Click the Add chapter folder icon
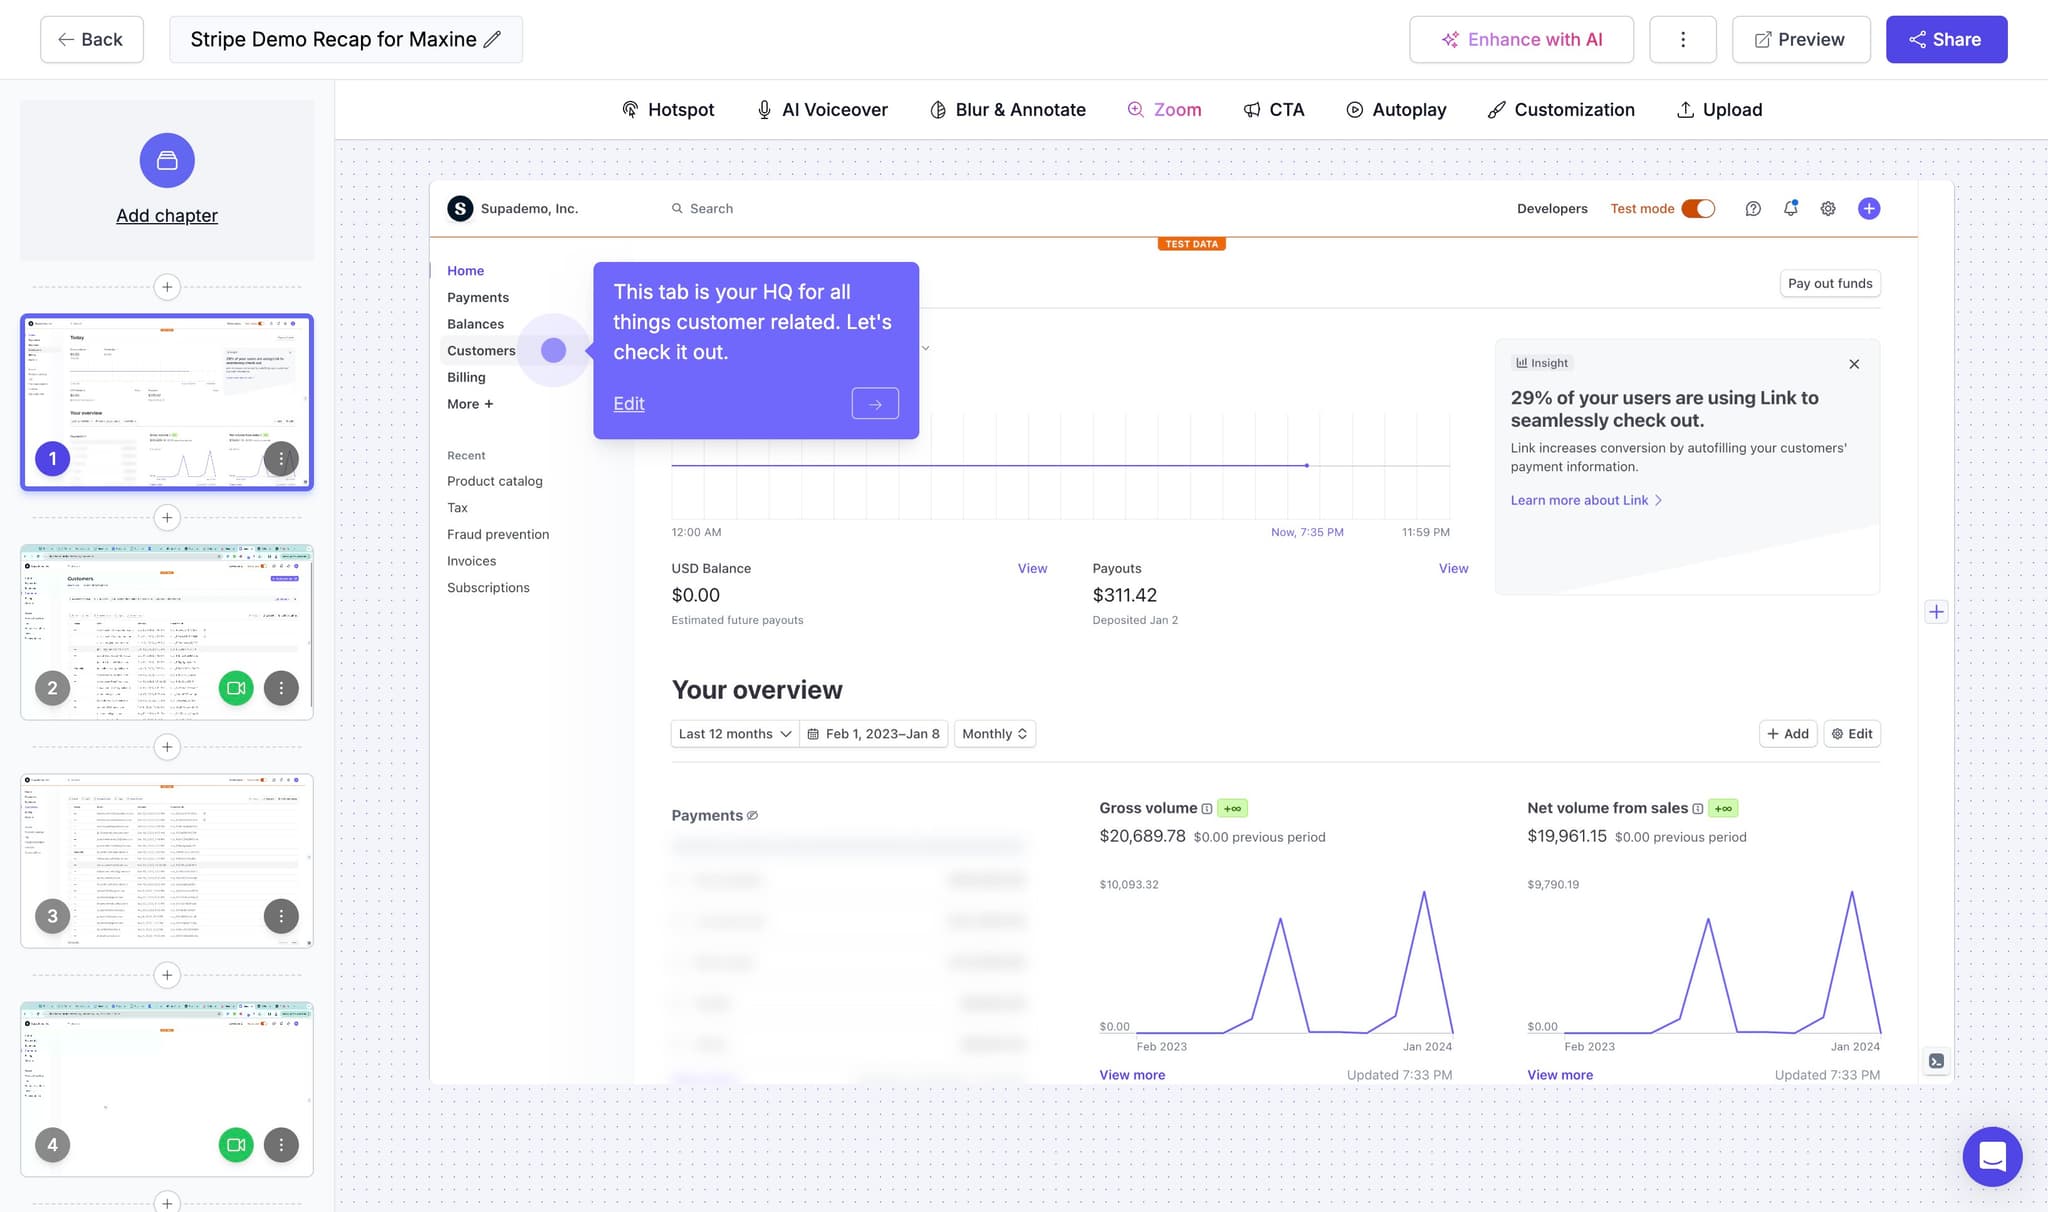Viewport: 2048px width, 1212px height. 167,160
